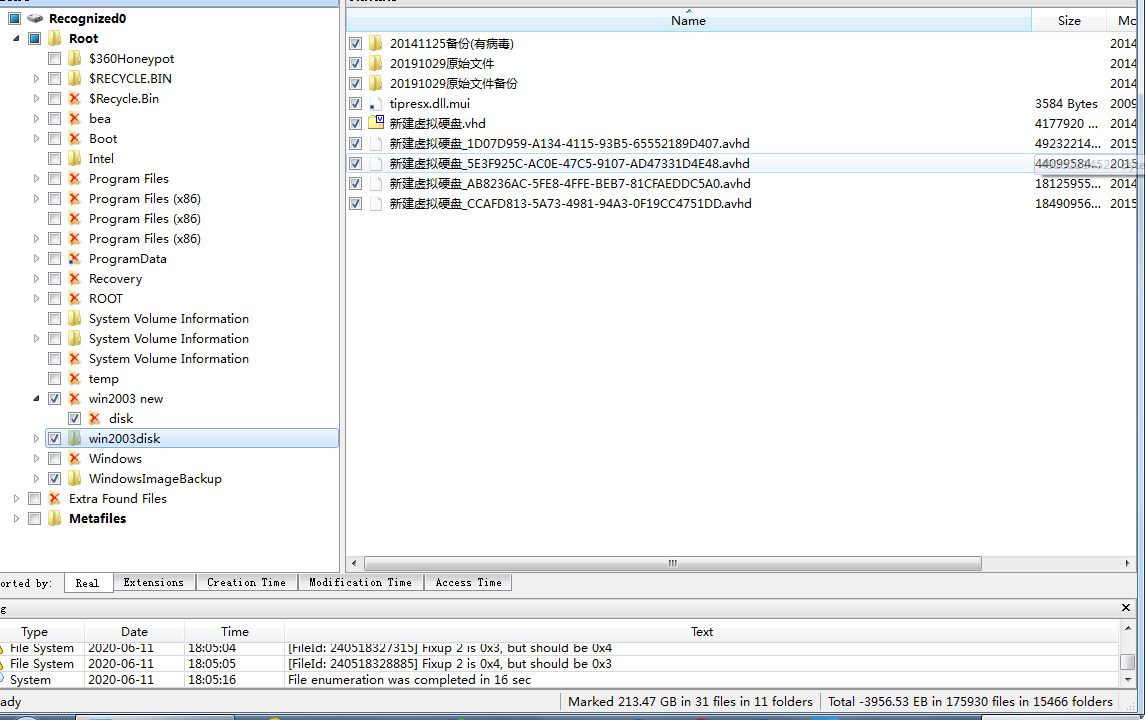Toggle the Recognized0 checkbox
Viewport: 1145px width, 720px height.
[15, 18]
